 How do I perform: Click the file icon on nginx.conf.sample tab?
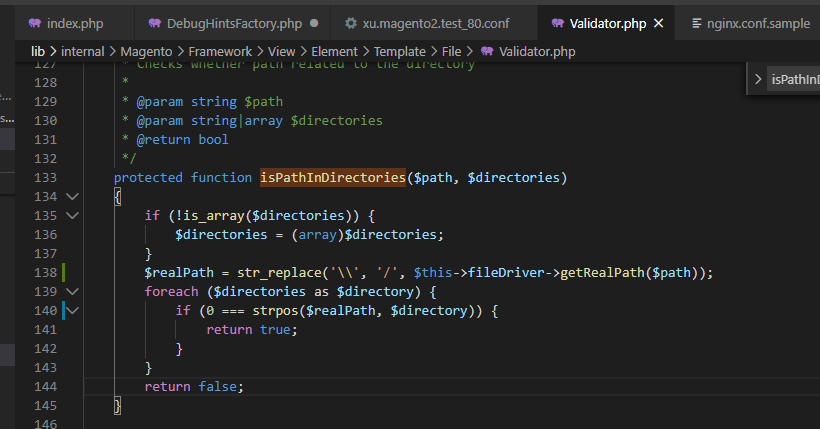tap(697, 23)
